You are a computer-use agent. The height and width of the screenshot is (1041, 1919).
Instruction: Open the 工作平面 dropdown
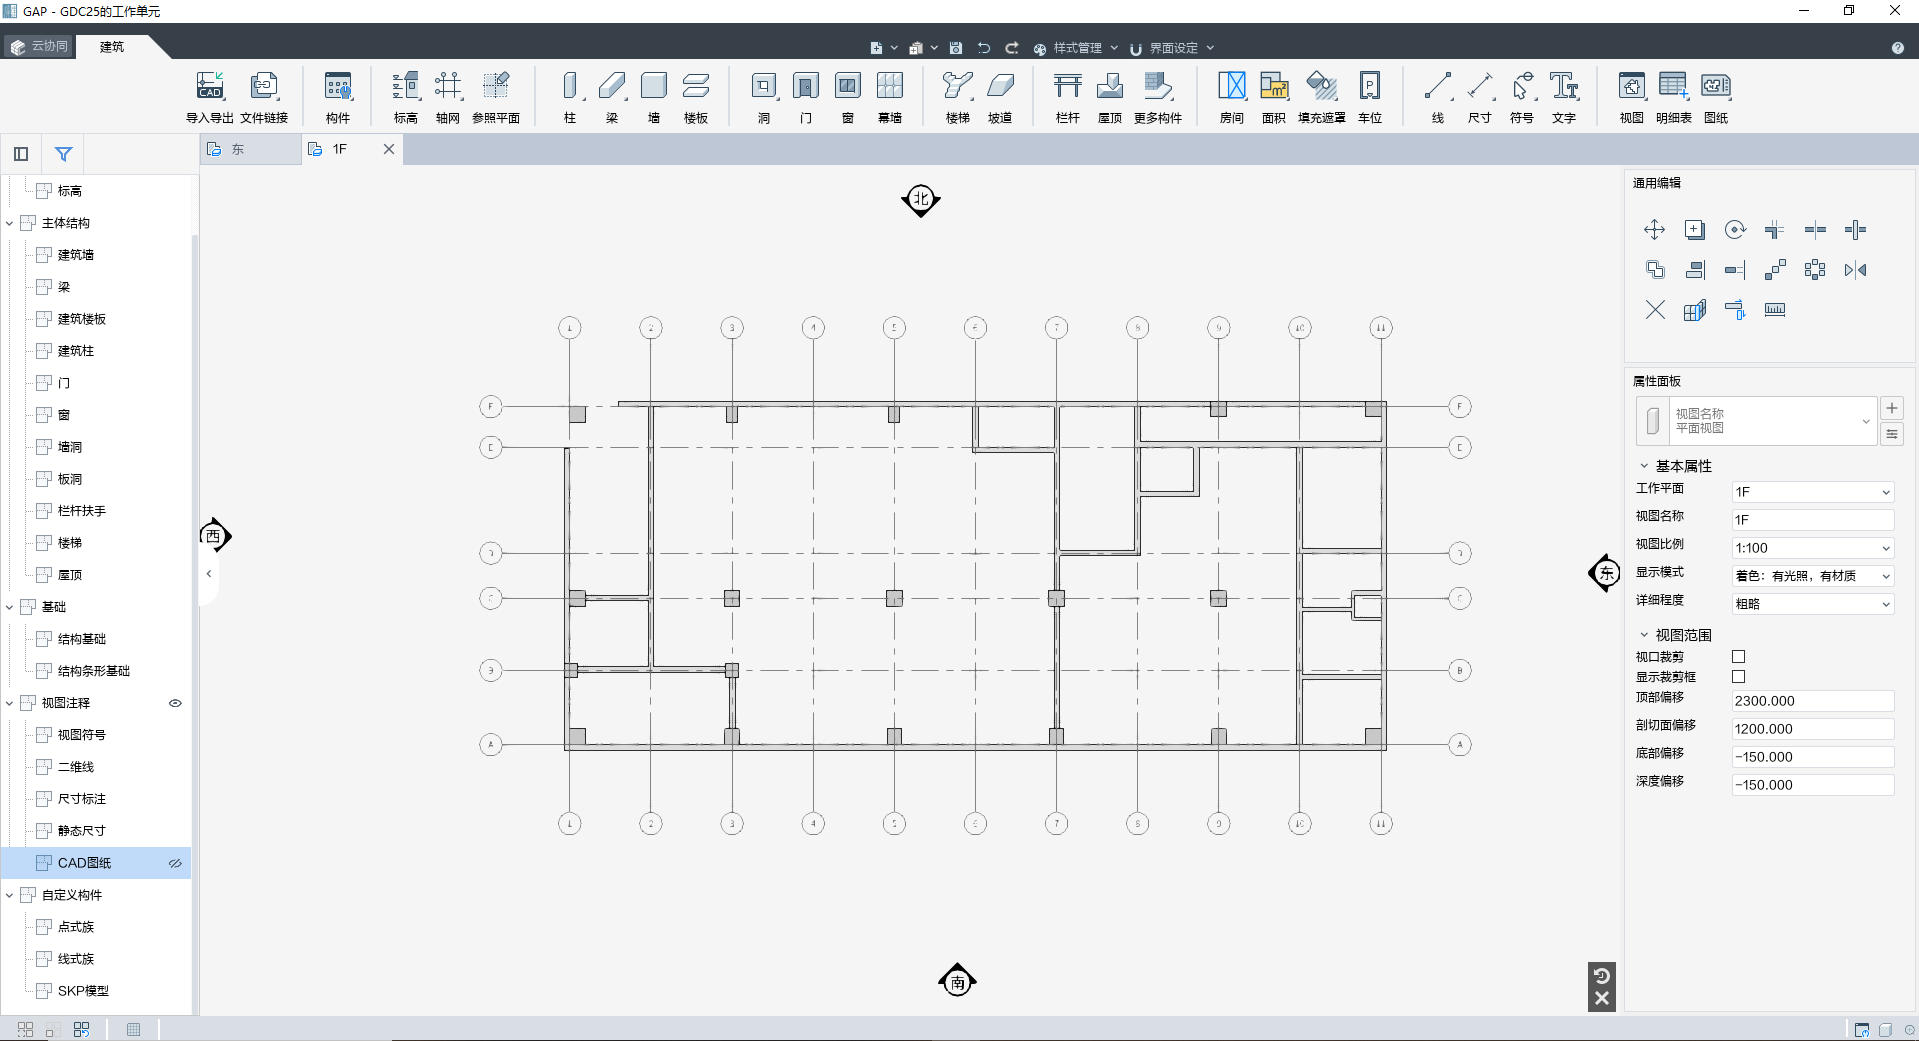point(1813,492)
